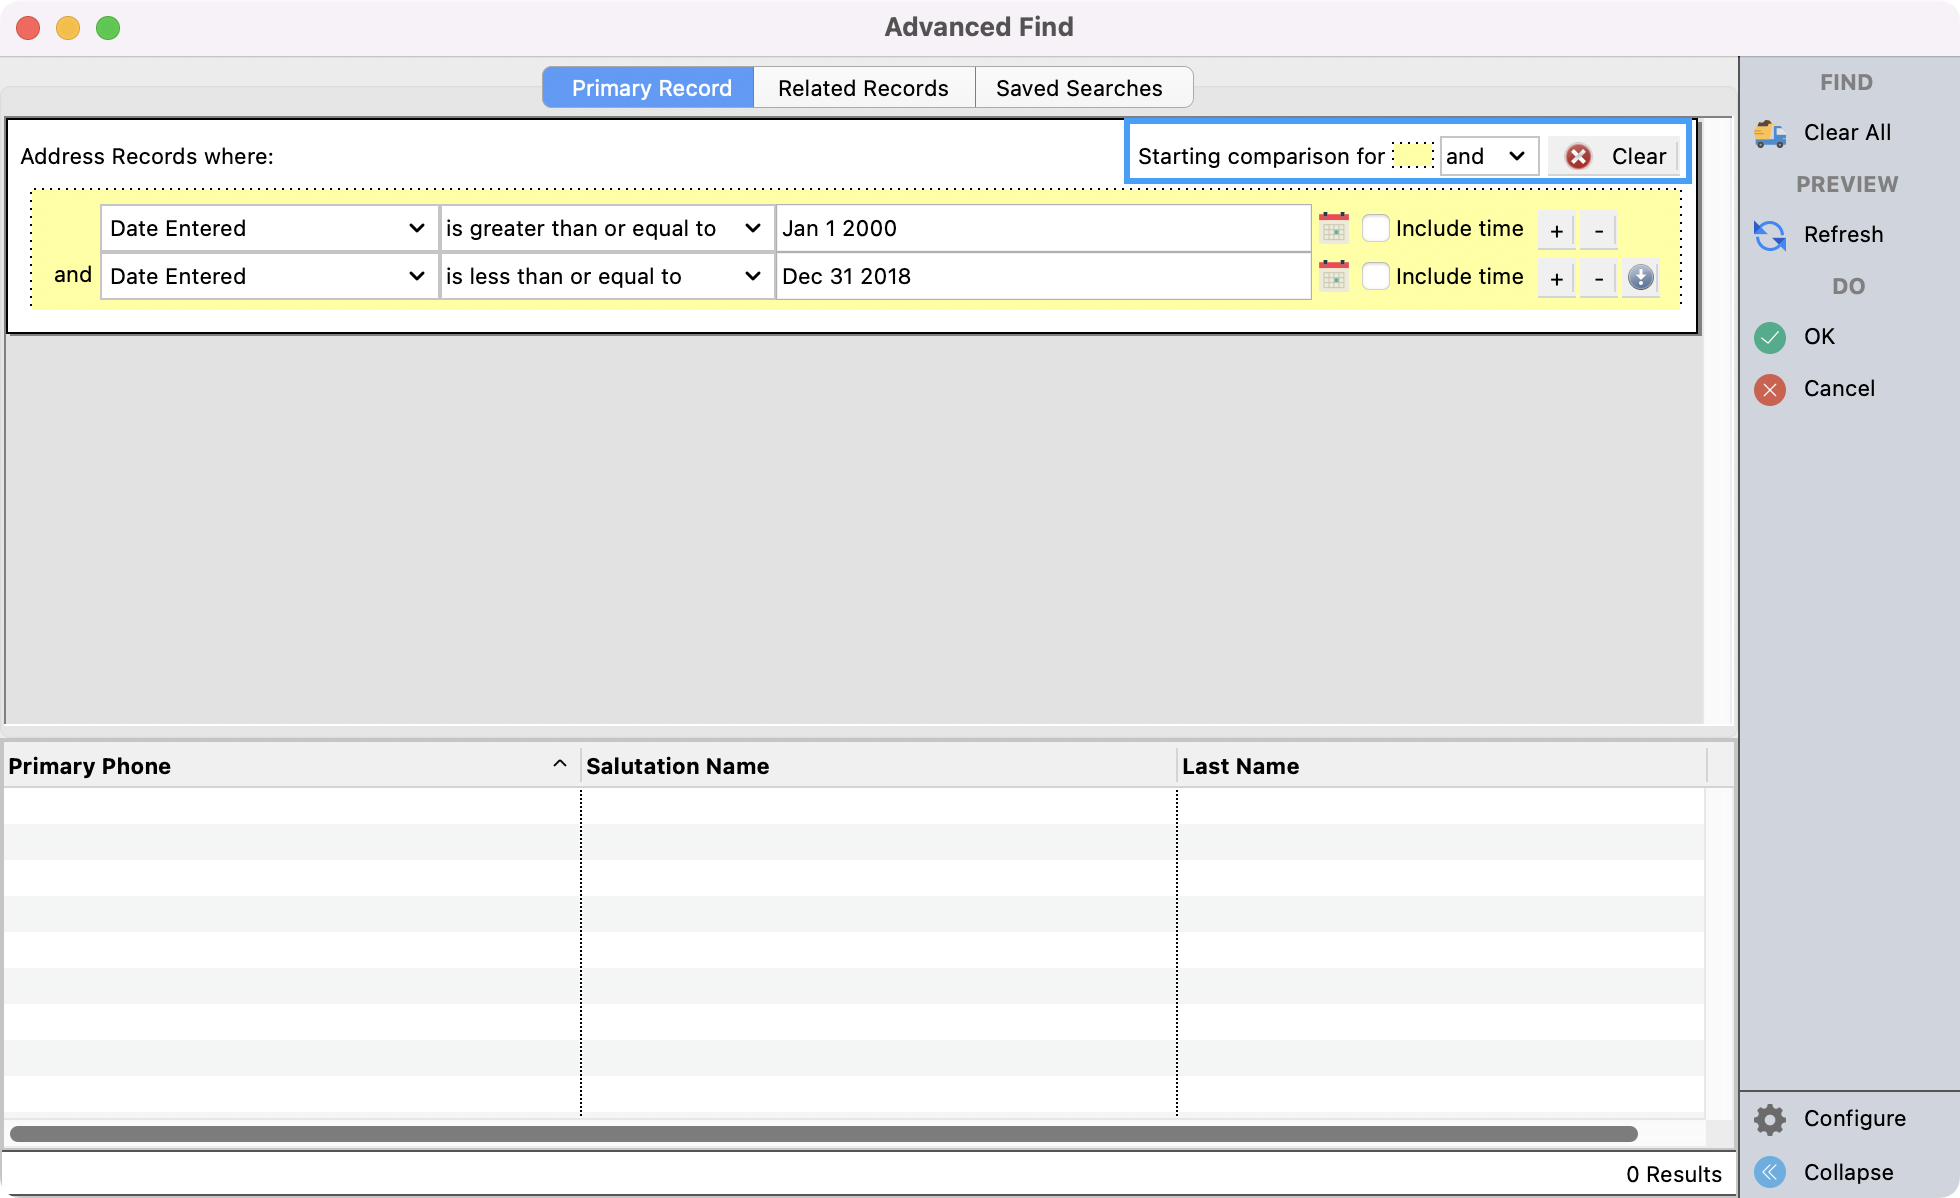Image resolution: width=1960 pixels, height=1198 pixels.
Task: Enable Include time on first criteria row
Action: coord(1376,228)
